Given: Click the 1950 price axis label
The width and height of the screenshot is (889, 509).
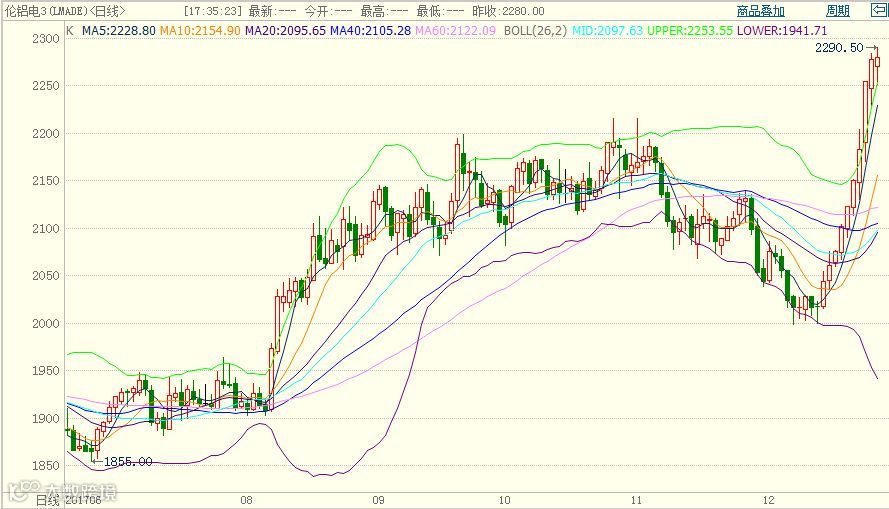Looking at the screenshot, I should point(45,371).
